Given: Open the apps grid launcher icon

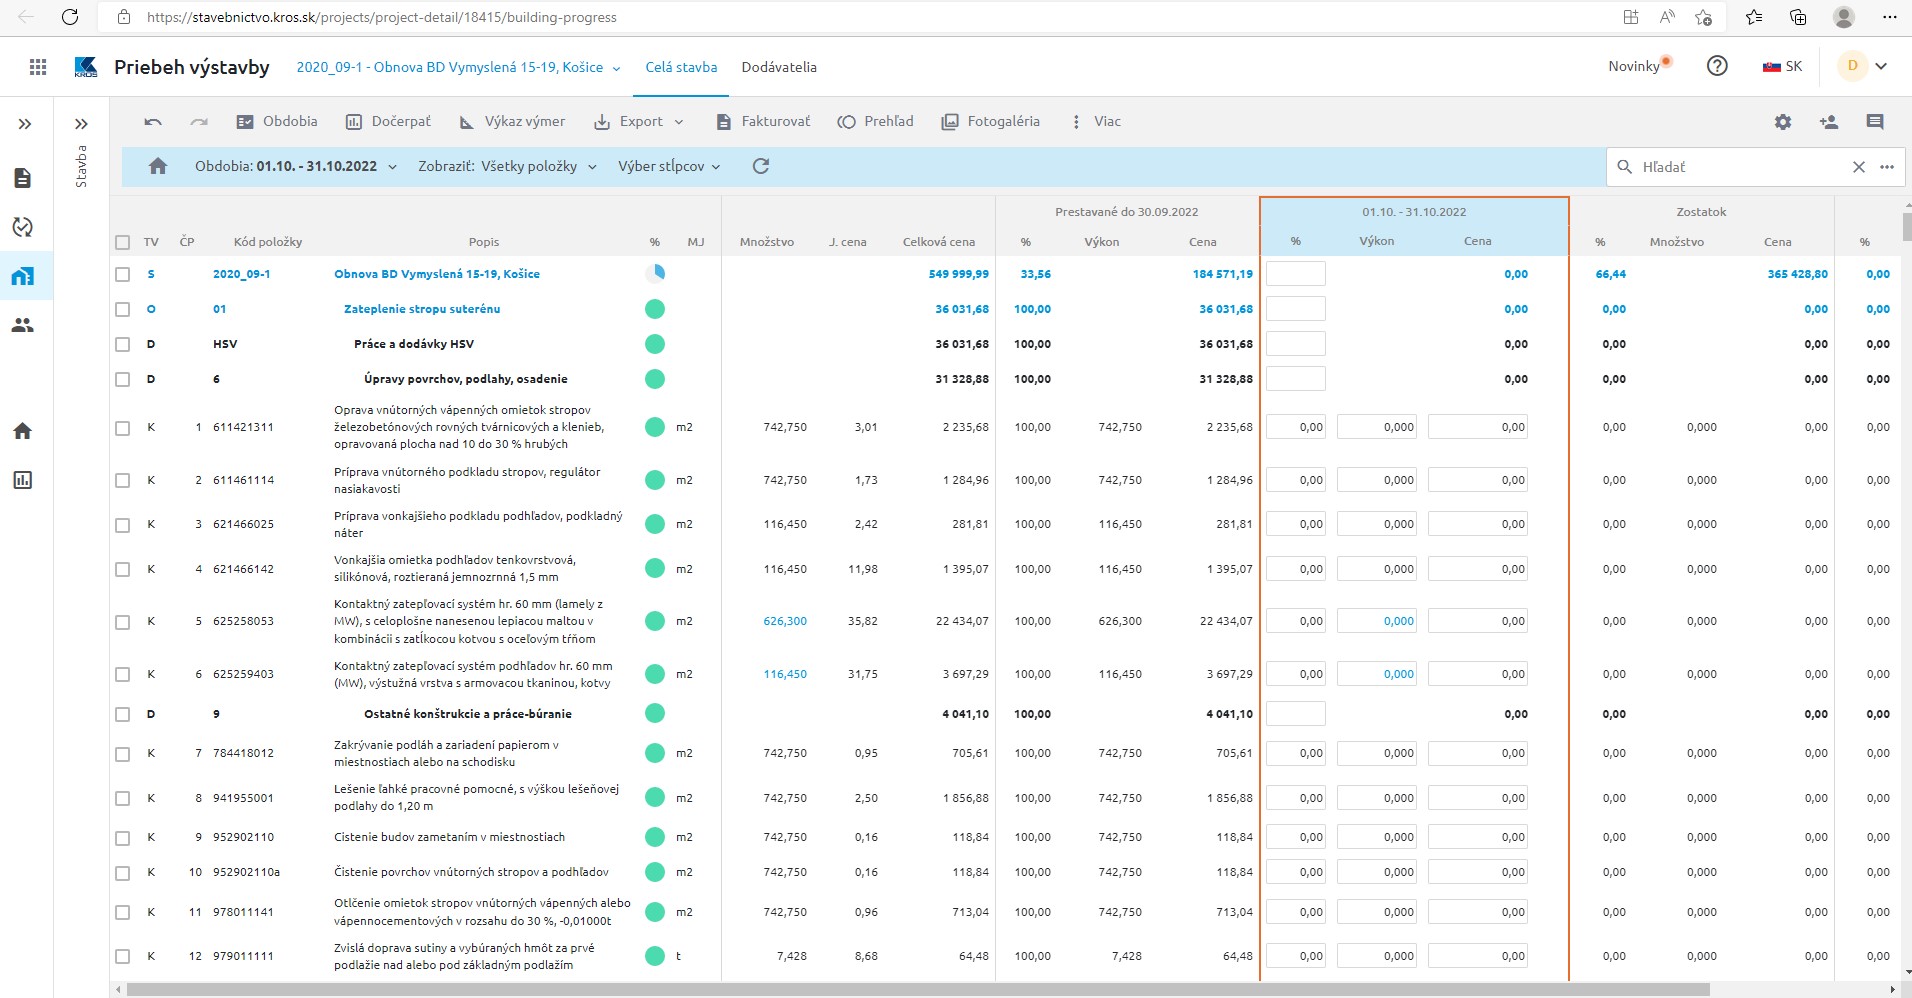Looking at the screenshot, I should [x=38, y=67].
